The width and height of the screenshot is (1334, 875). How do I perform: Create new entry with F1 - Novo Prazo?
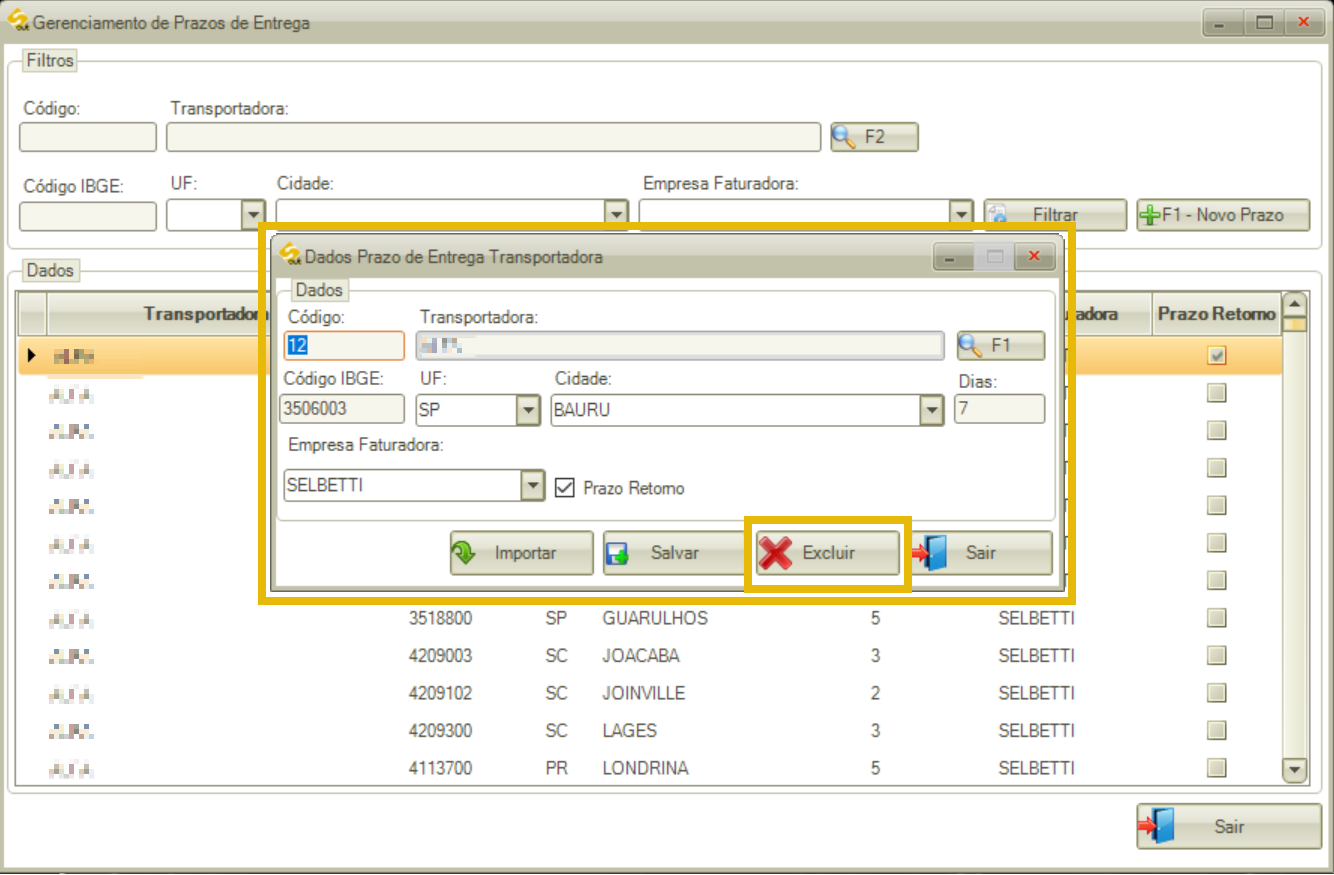click(1223, 215)
